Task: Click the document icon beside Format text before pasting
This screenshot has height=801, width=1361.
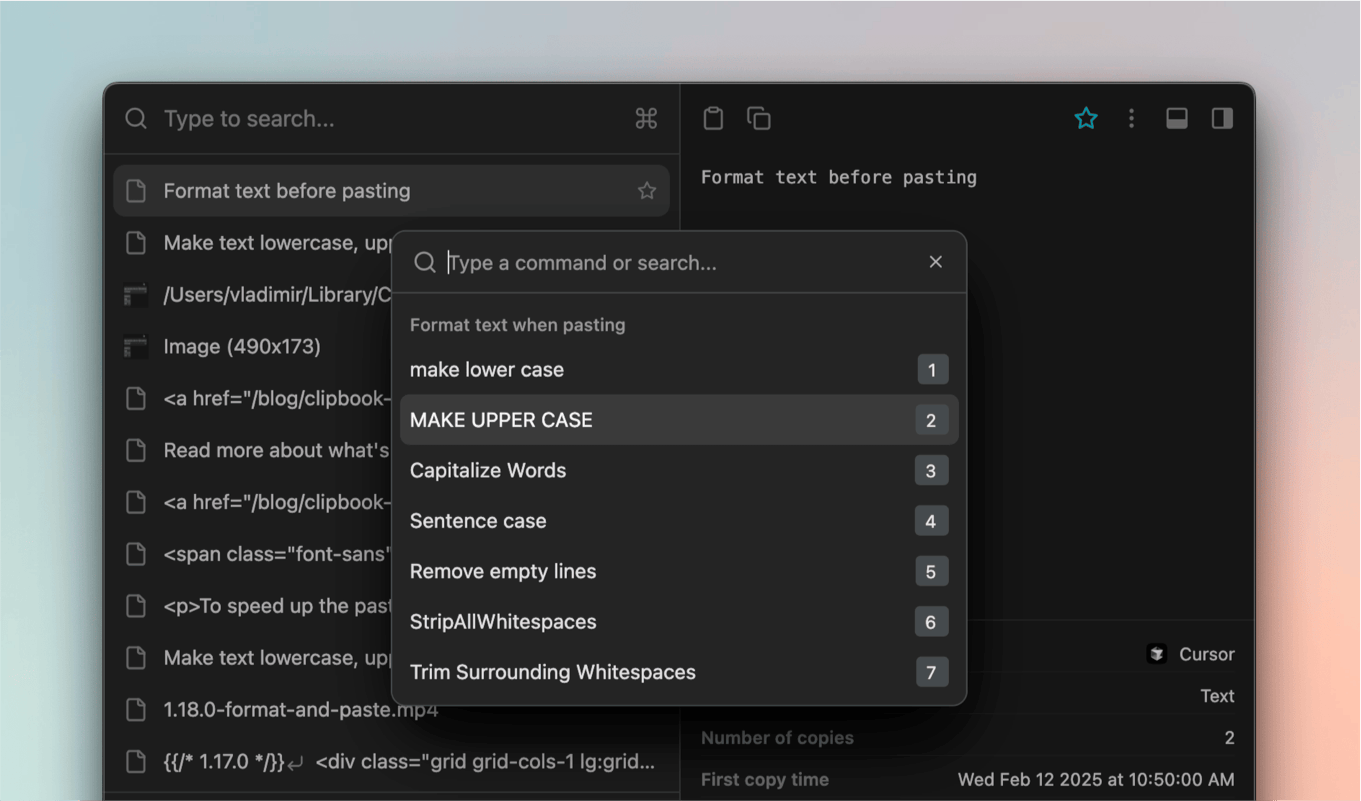Action: coord(135,190)
